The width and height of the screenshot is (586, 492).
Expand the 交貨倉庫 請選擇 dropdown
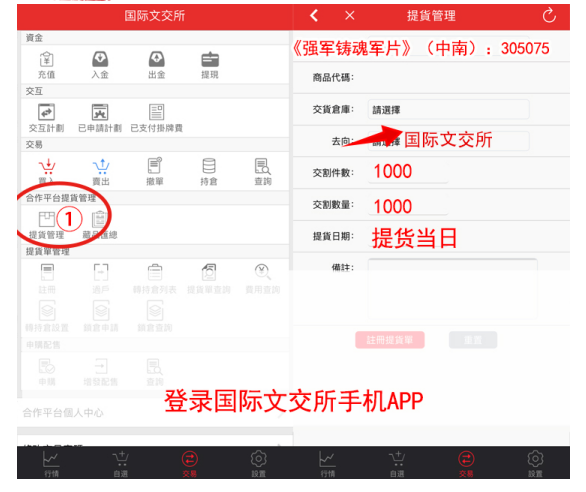pyautogui.click(x=448, y=110)
